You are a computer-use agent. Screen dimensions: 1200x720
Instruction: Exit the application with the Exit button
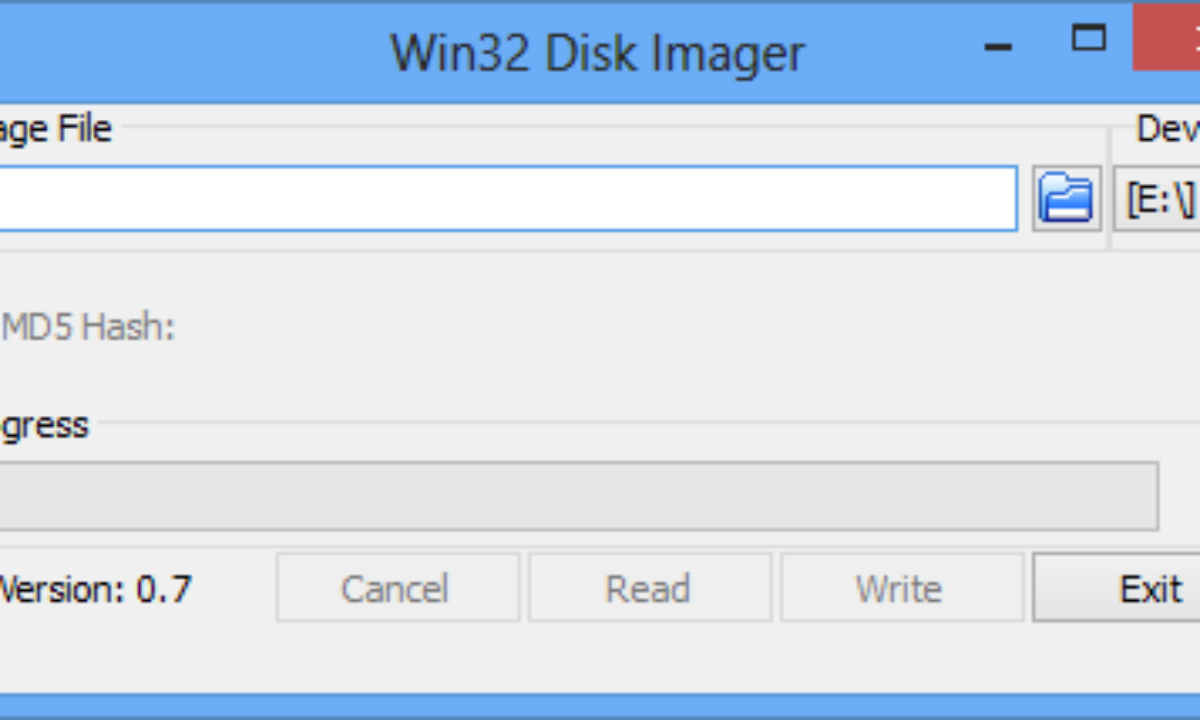coord(1150,589)
